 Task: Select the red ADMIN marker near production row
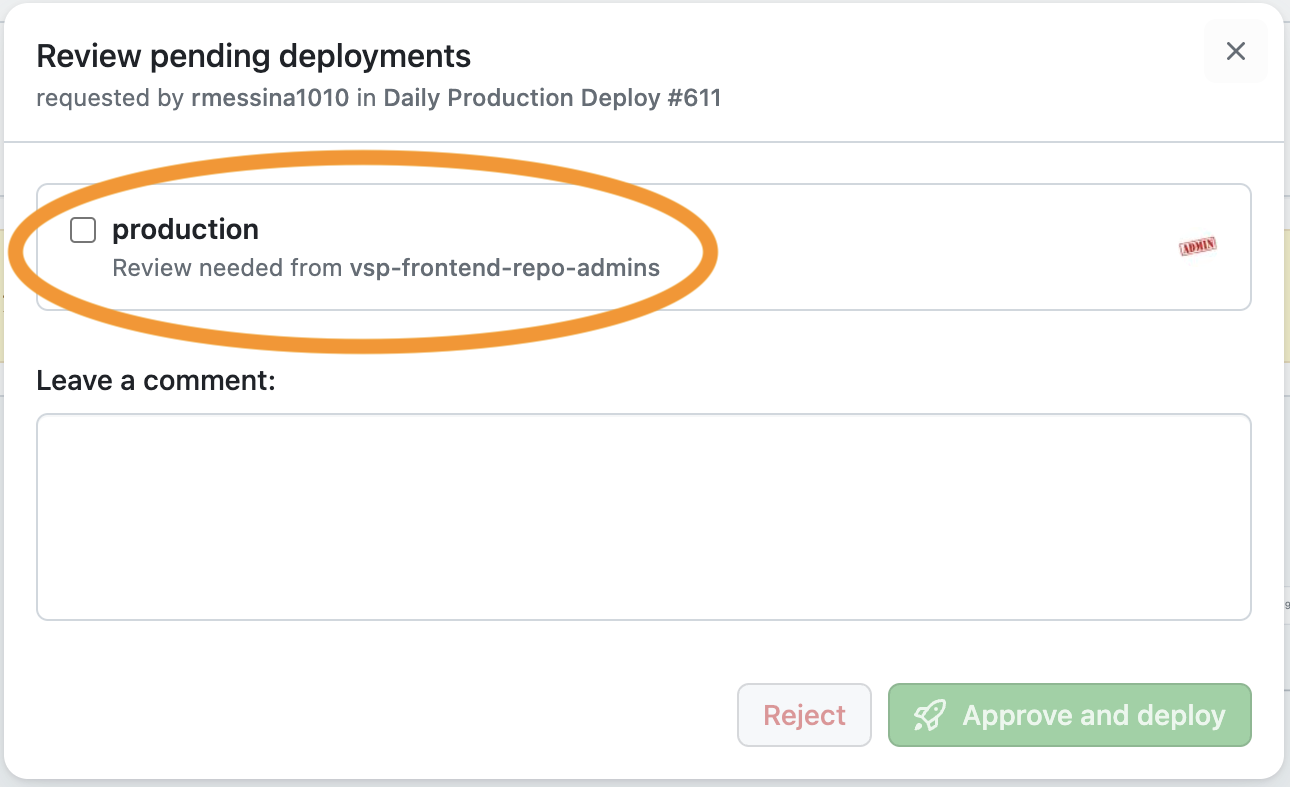[1197, 247]
